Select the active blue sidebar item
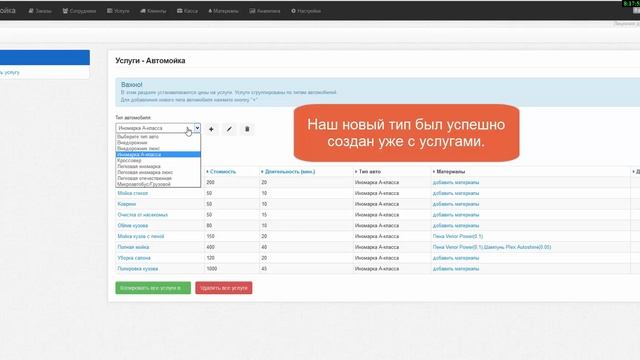The height and width of the screenshot is (360, 640). (x=45, y=58)
